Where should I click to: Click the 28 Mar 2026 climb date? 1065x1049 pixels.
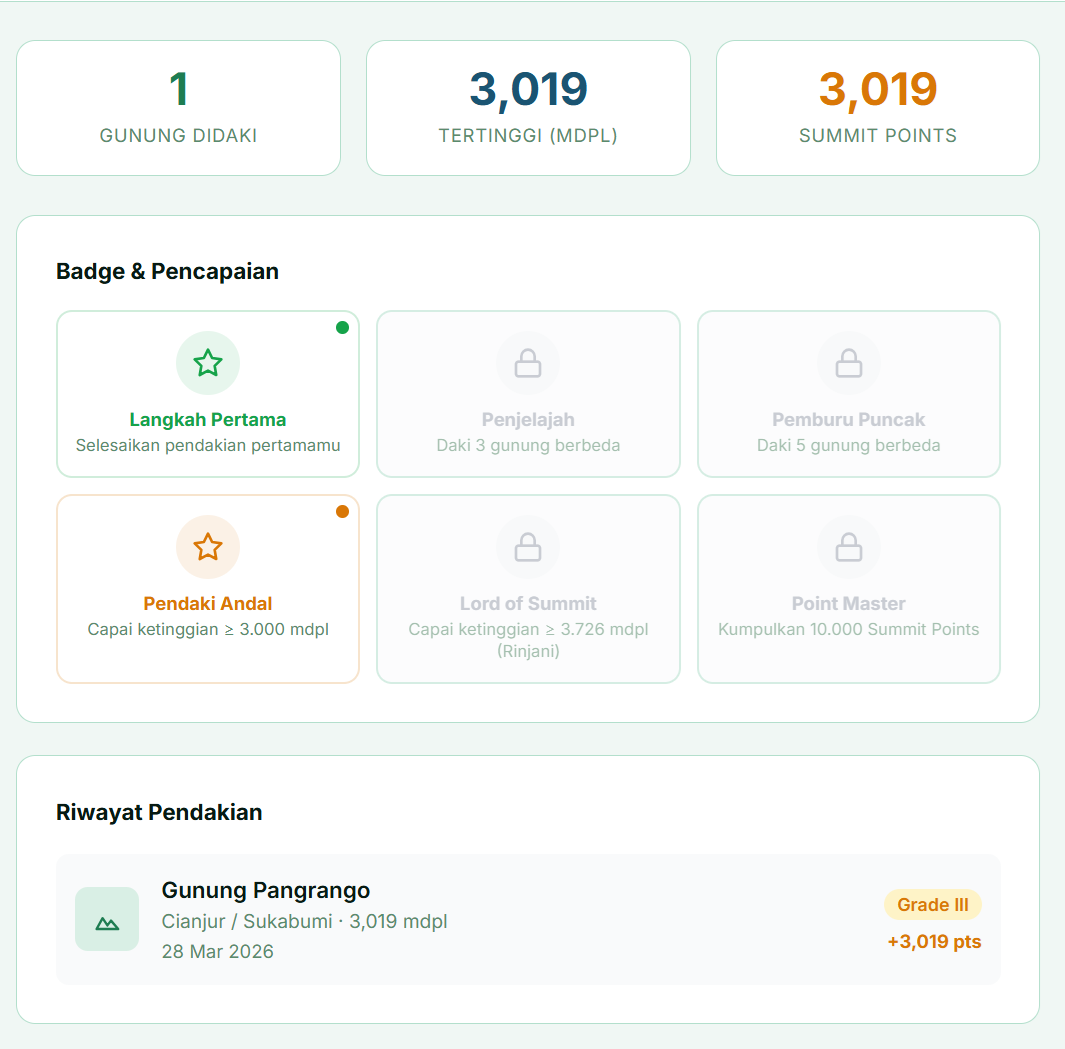point(217,951)
